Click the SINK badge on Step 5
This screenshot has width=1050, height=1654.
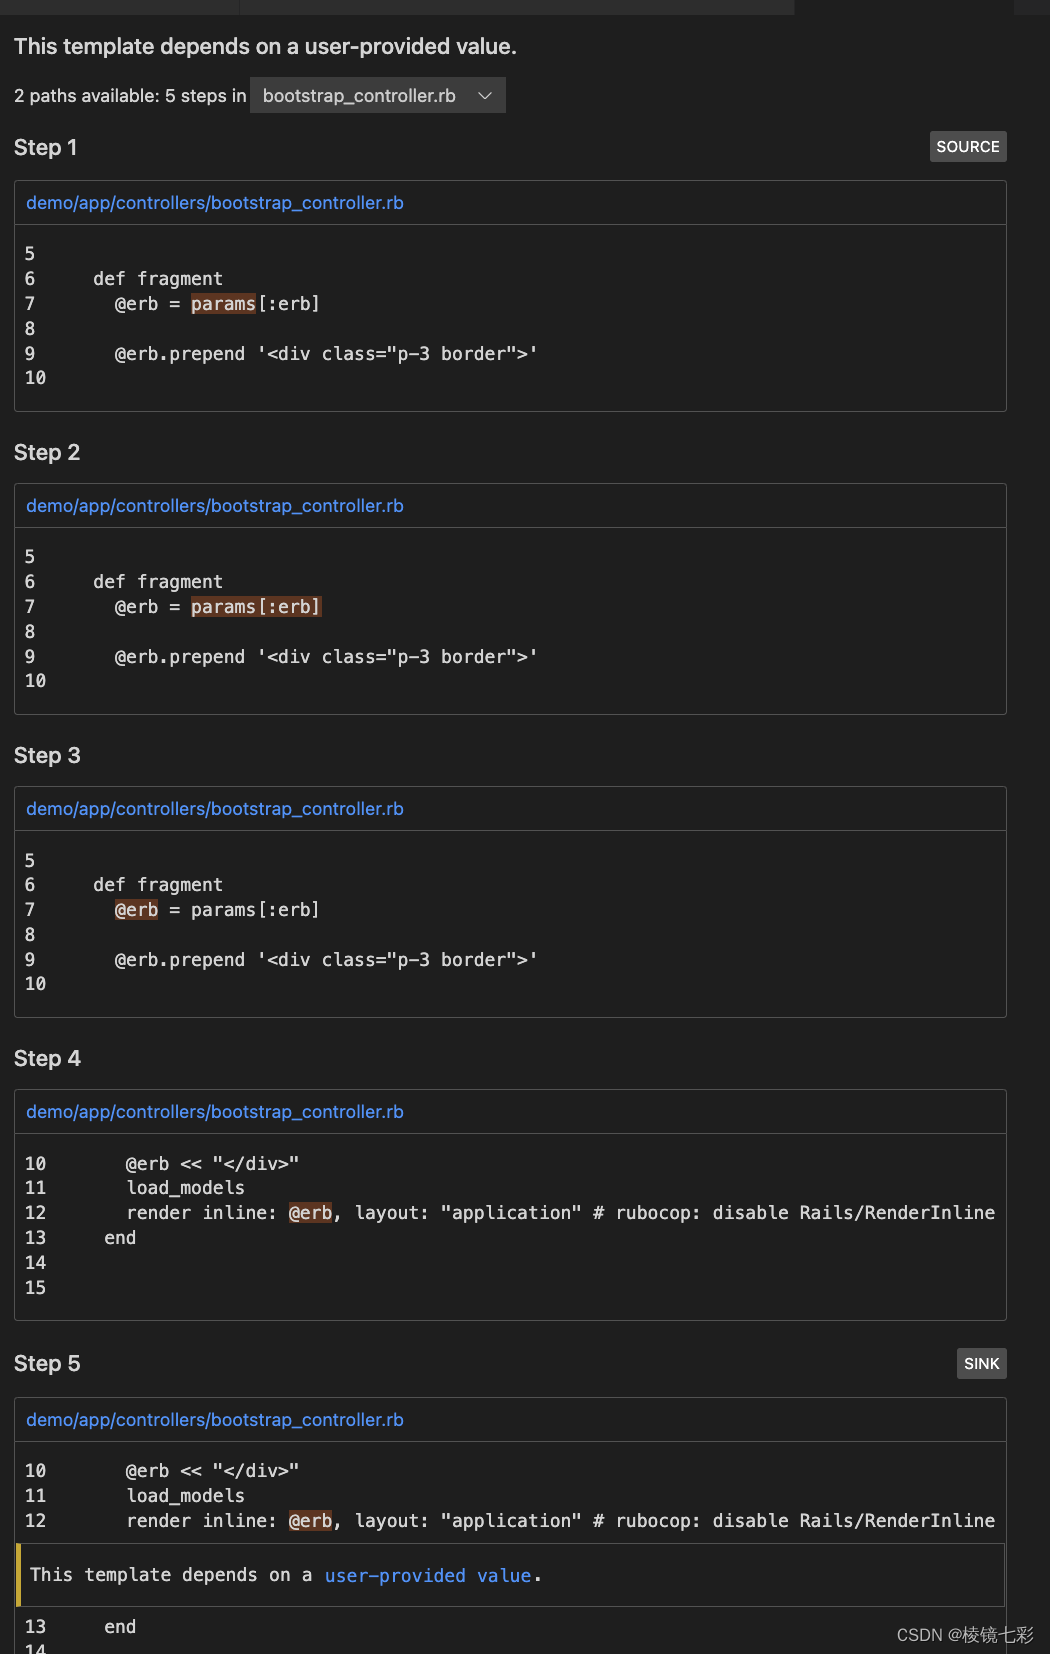click(982, 1364)
